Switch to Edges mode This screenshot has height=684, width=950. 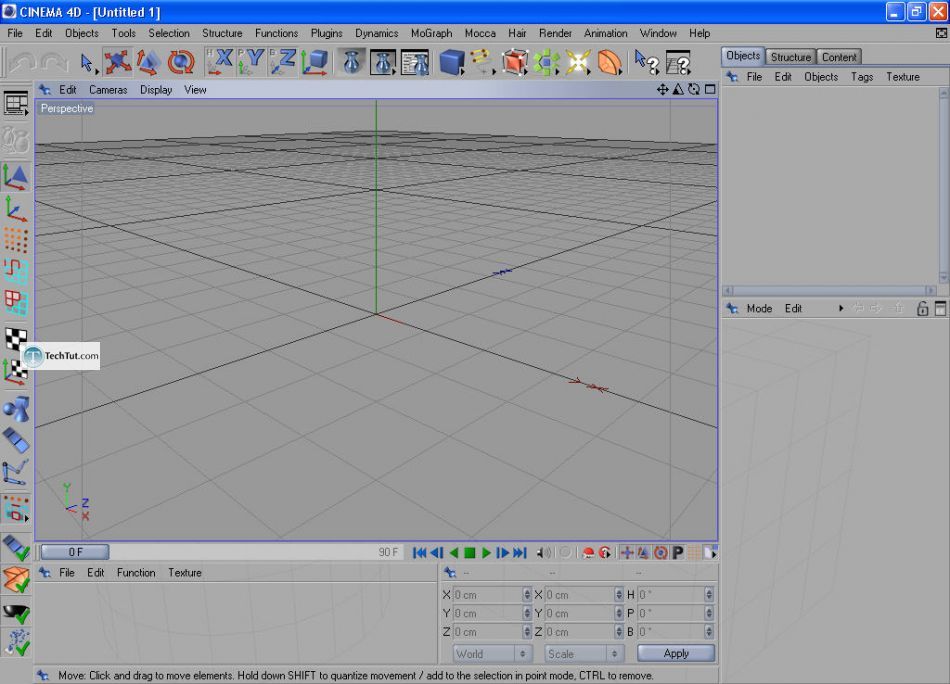[16, 271]
